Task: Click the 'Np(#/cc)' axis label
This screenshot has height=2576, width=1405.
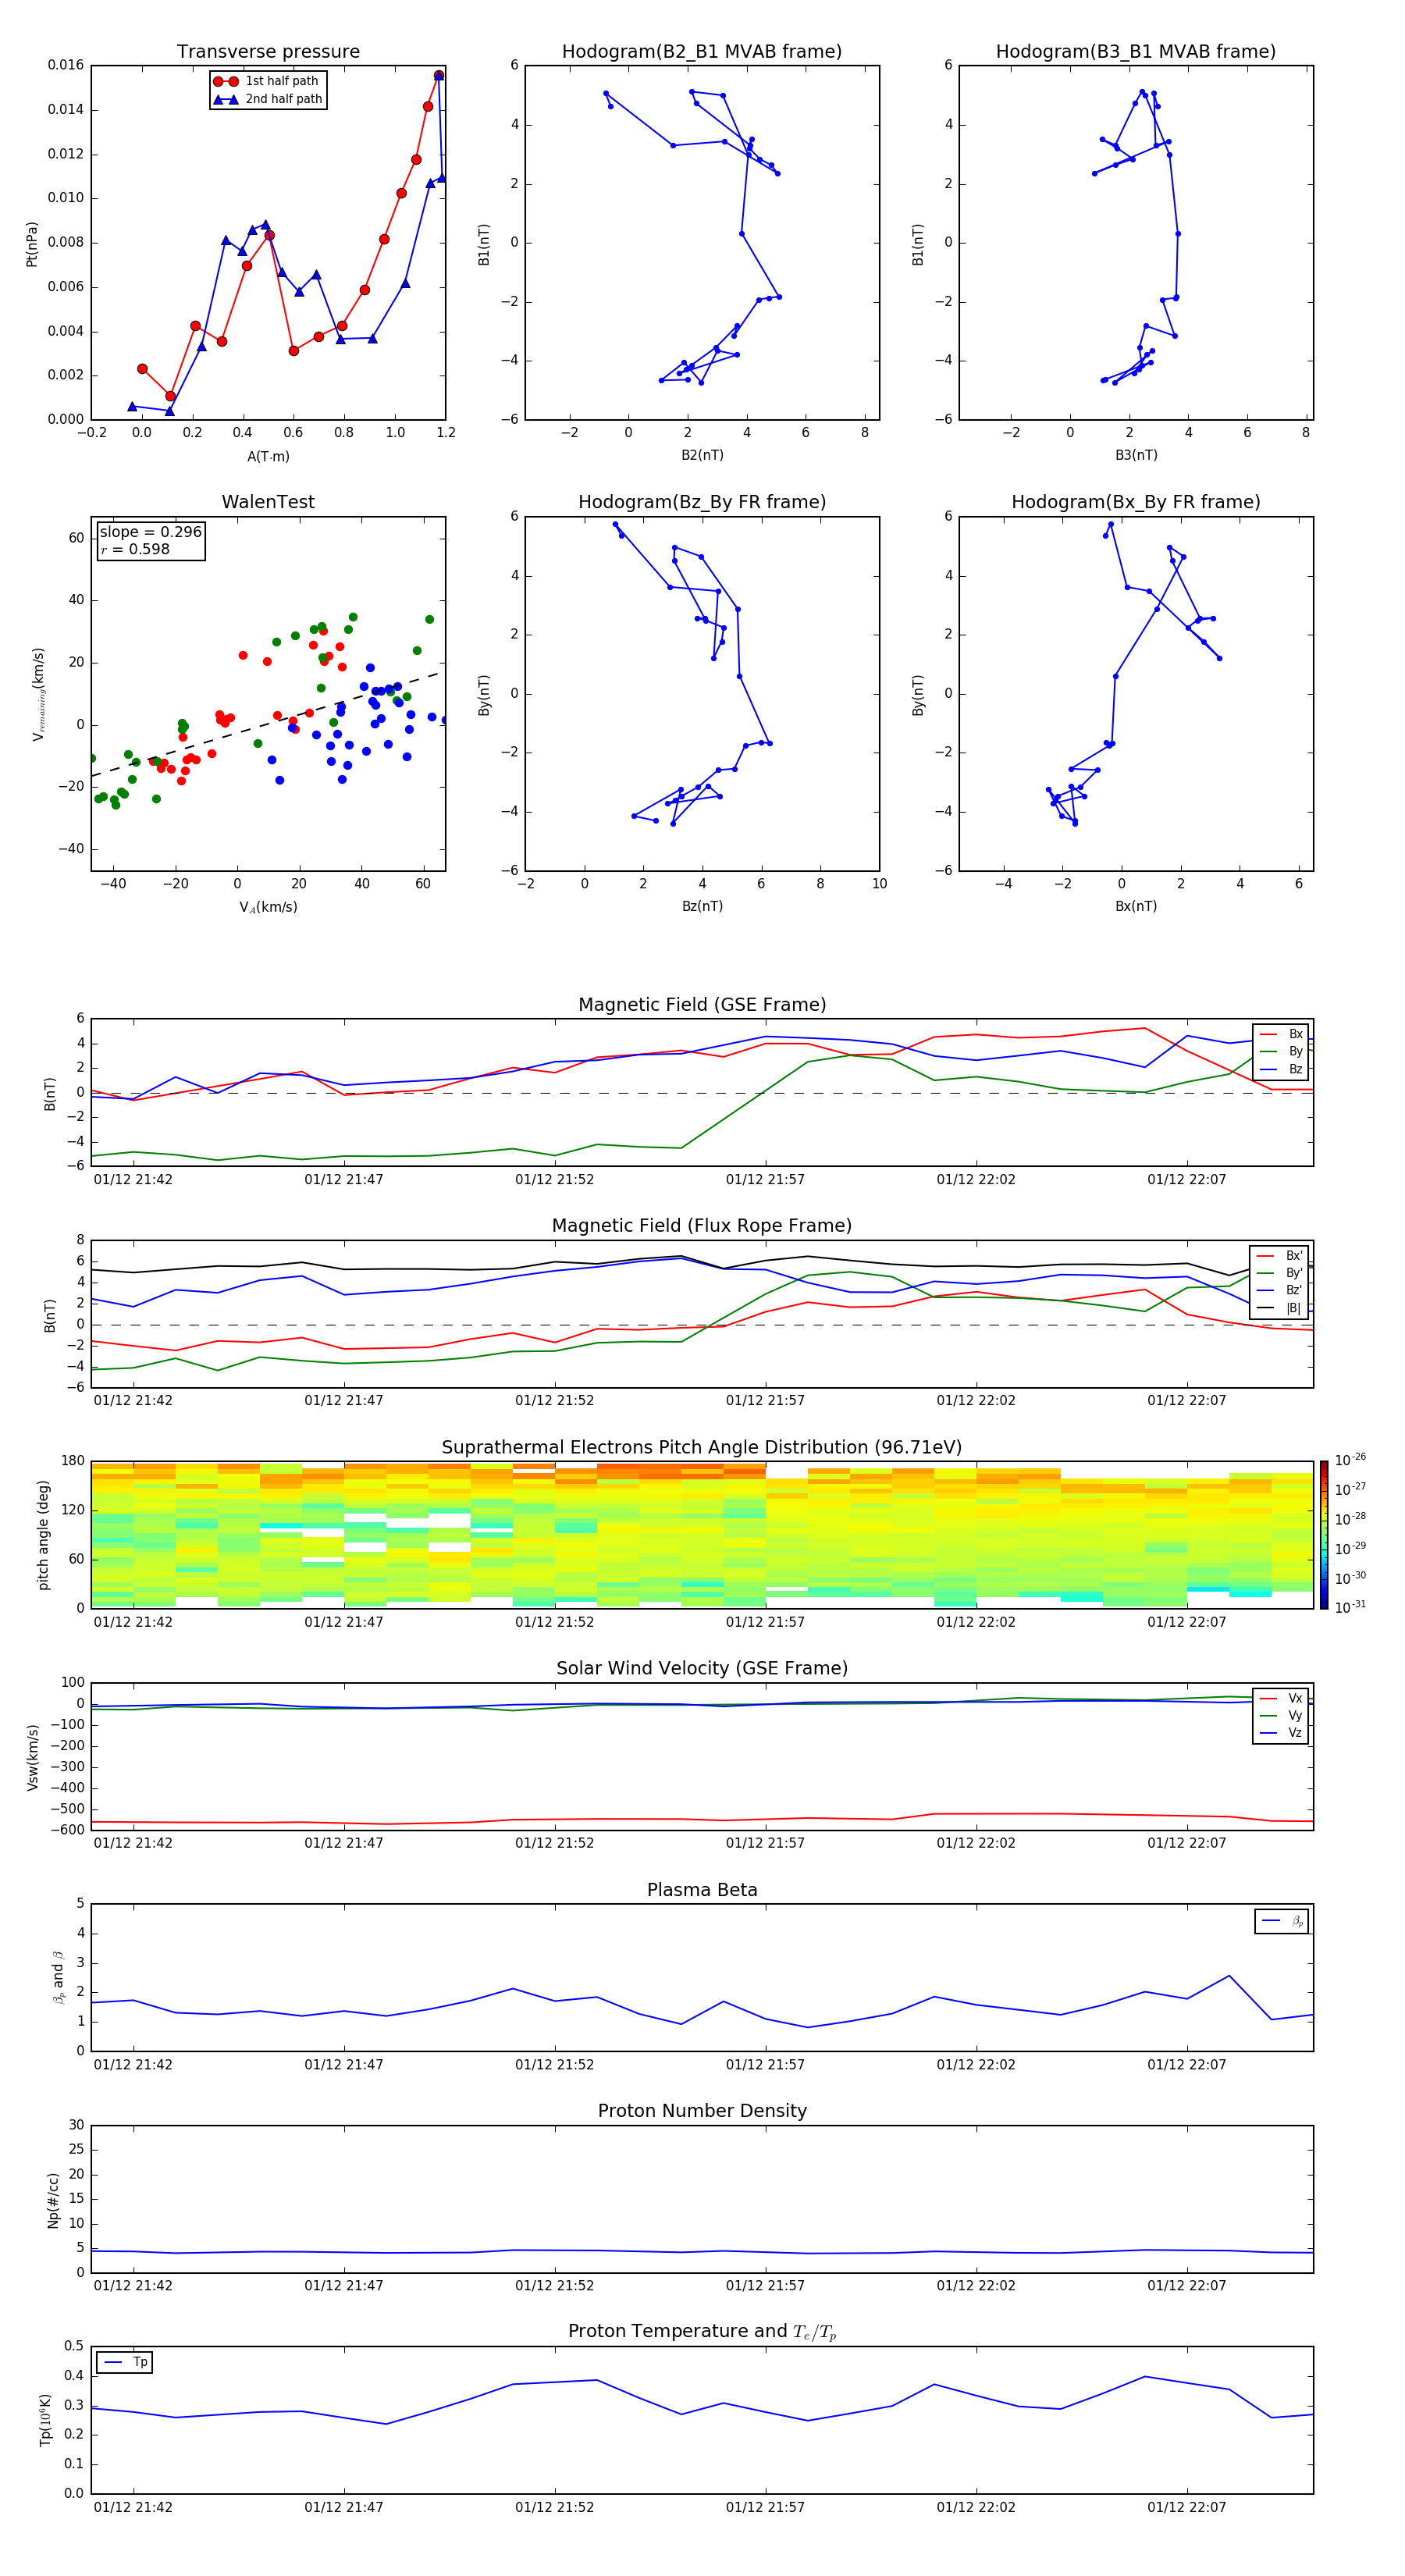Action: [x=53, y=2199]
